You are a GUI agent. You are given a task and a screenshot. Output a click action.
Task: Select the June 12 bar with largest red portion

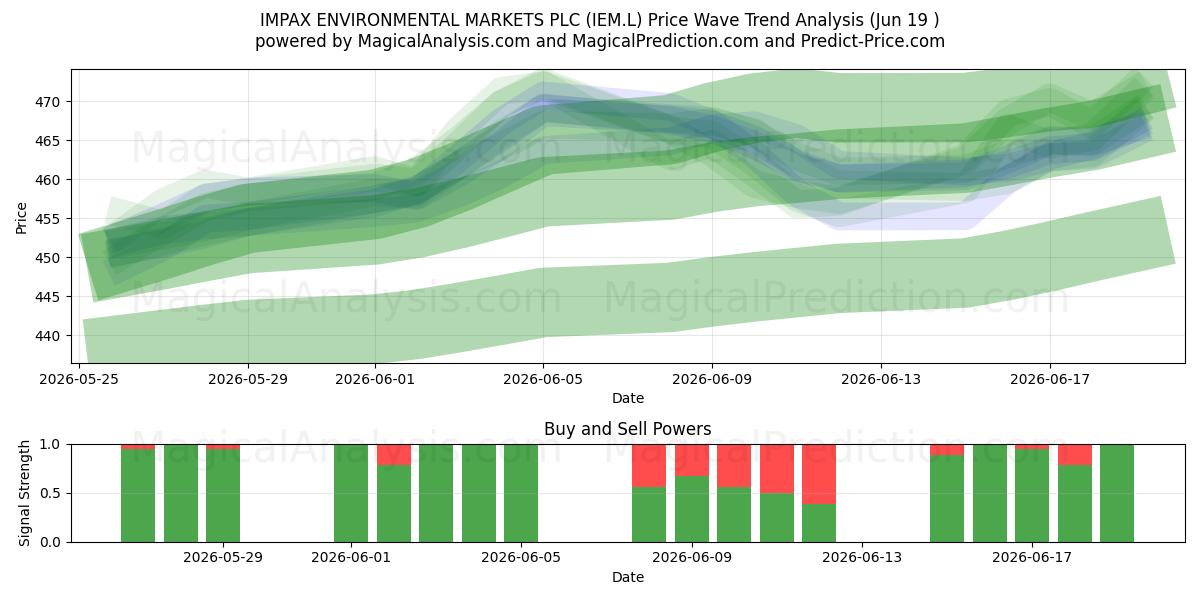pyautogui.click(x=819, y=493)
